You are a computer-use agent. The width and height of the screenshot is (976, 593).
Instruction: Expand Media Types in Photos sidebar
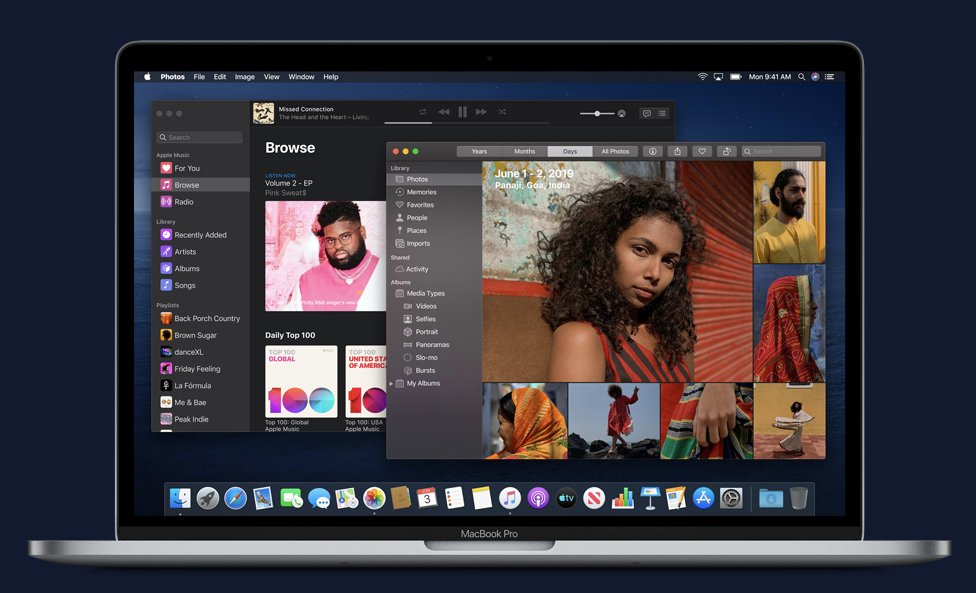(x=425, y=293)
